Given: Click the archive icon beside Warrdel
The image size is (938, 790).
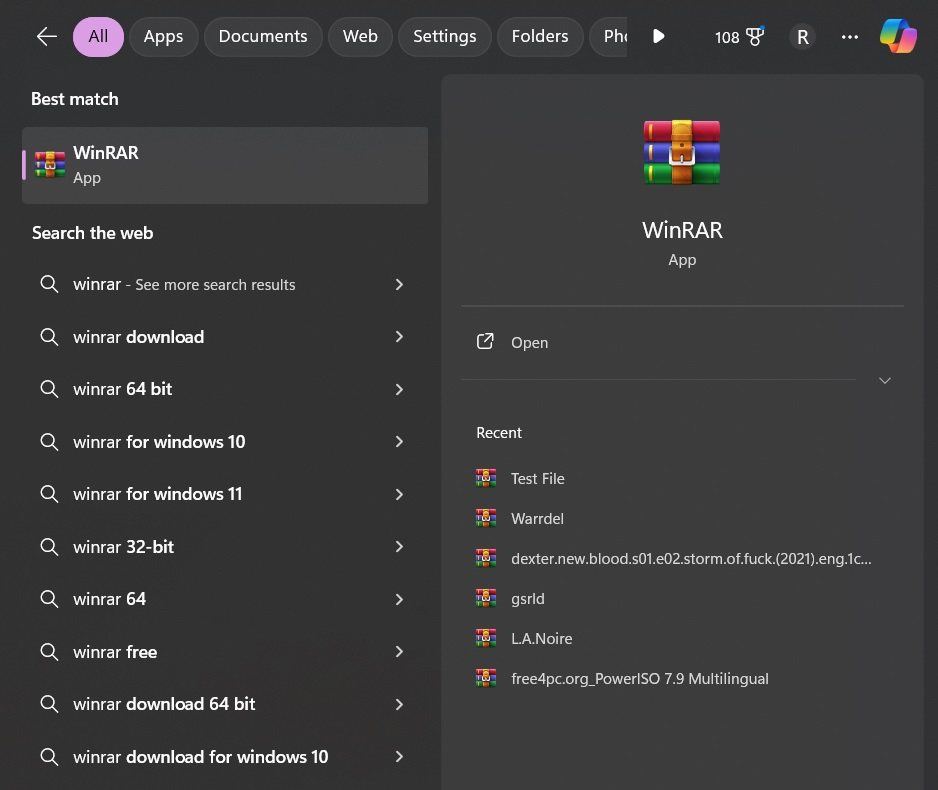Looking at the screenshot, I should click(486, 518).
